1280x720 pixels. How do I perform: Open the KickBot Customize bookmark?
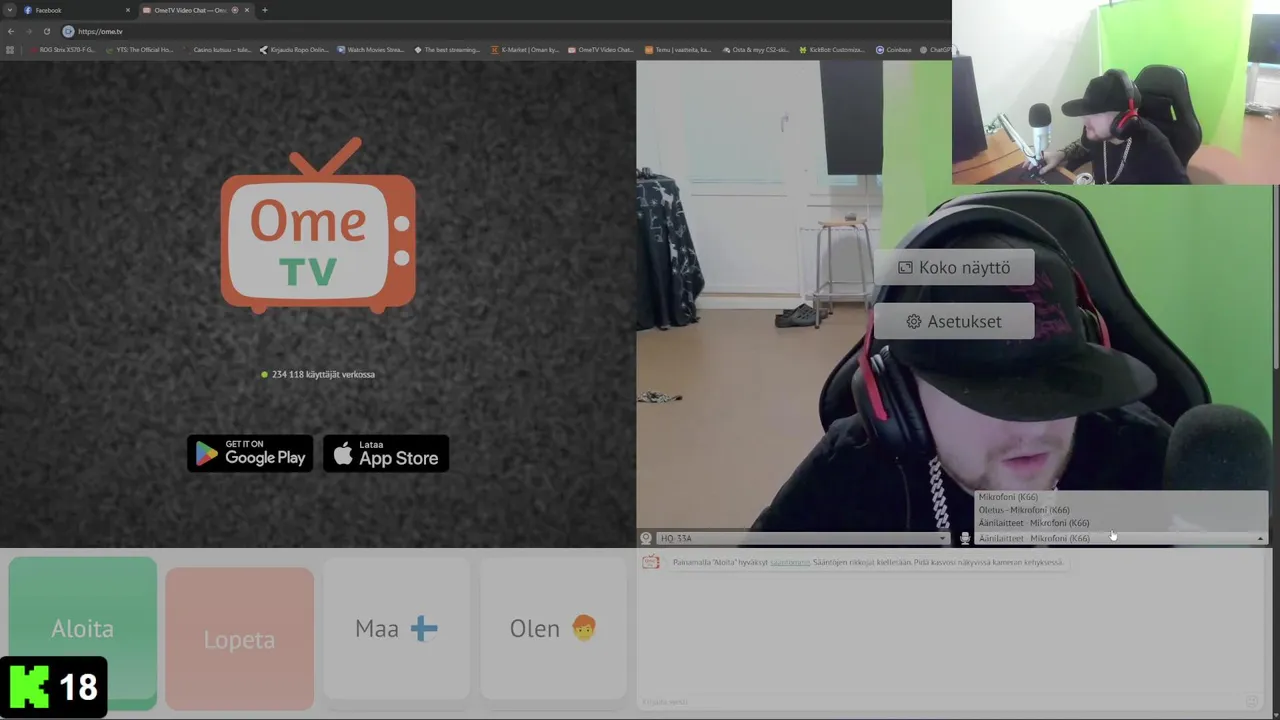[x=832, y=49]
